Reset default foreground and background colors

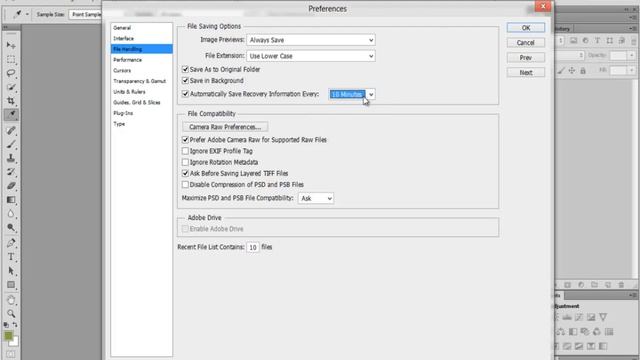point(6,325)
